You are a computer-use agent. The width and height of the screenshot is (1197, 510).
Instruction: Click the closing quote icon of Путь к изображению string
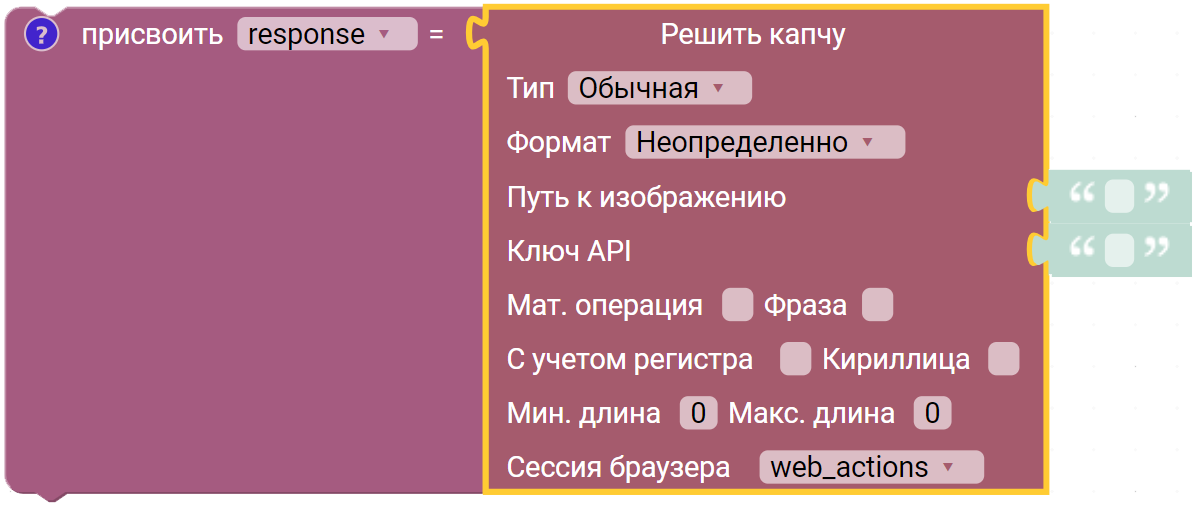(x=1156, y=194)
